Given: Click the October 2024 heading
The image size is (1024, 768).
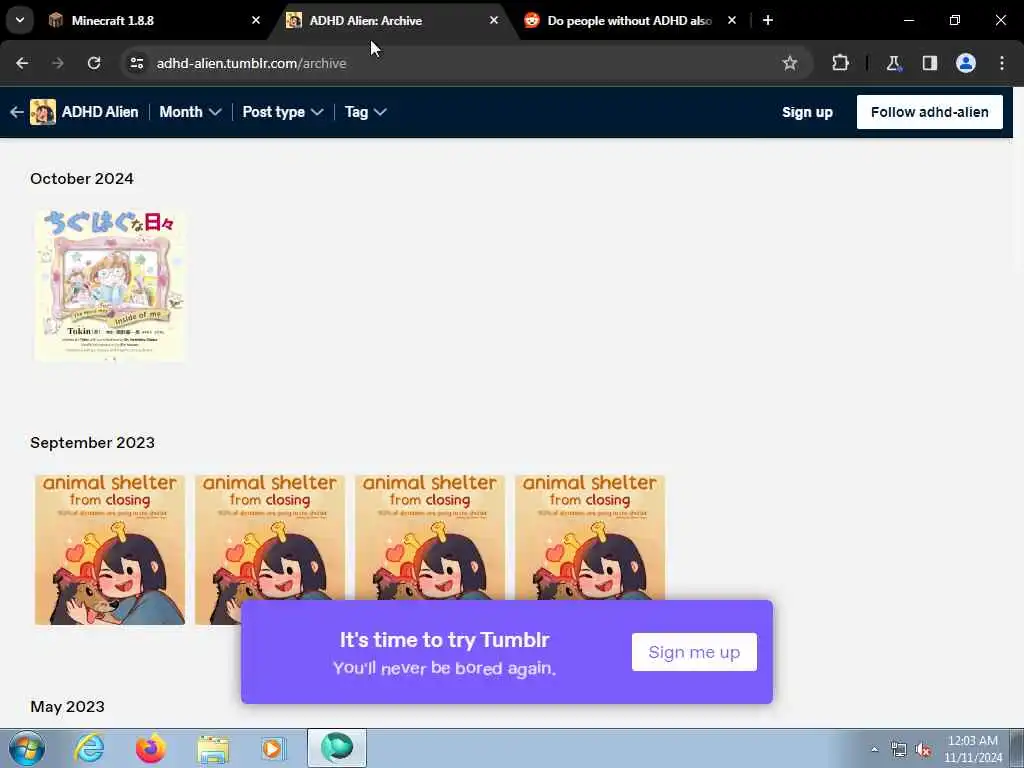Looking at the screenshot, I should pyautogui.click(x=82, y=179).
